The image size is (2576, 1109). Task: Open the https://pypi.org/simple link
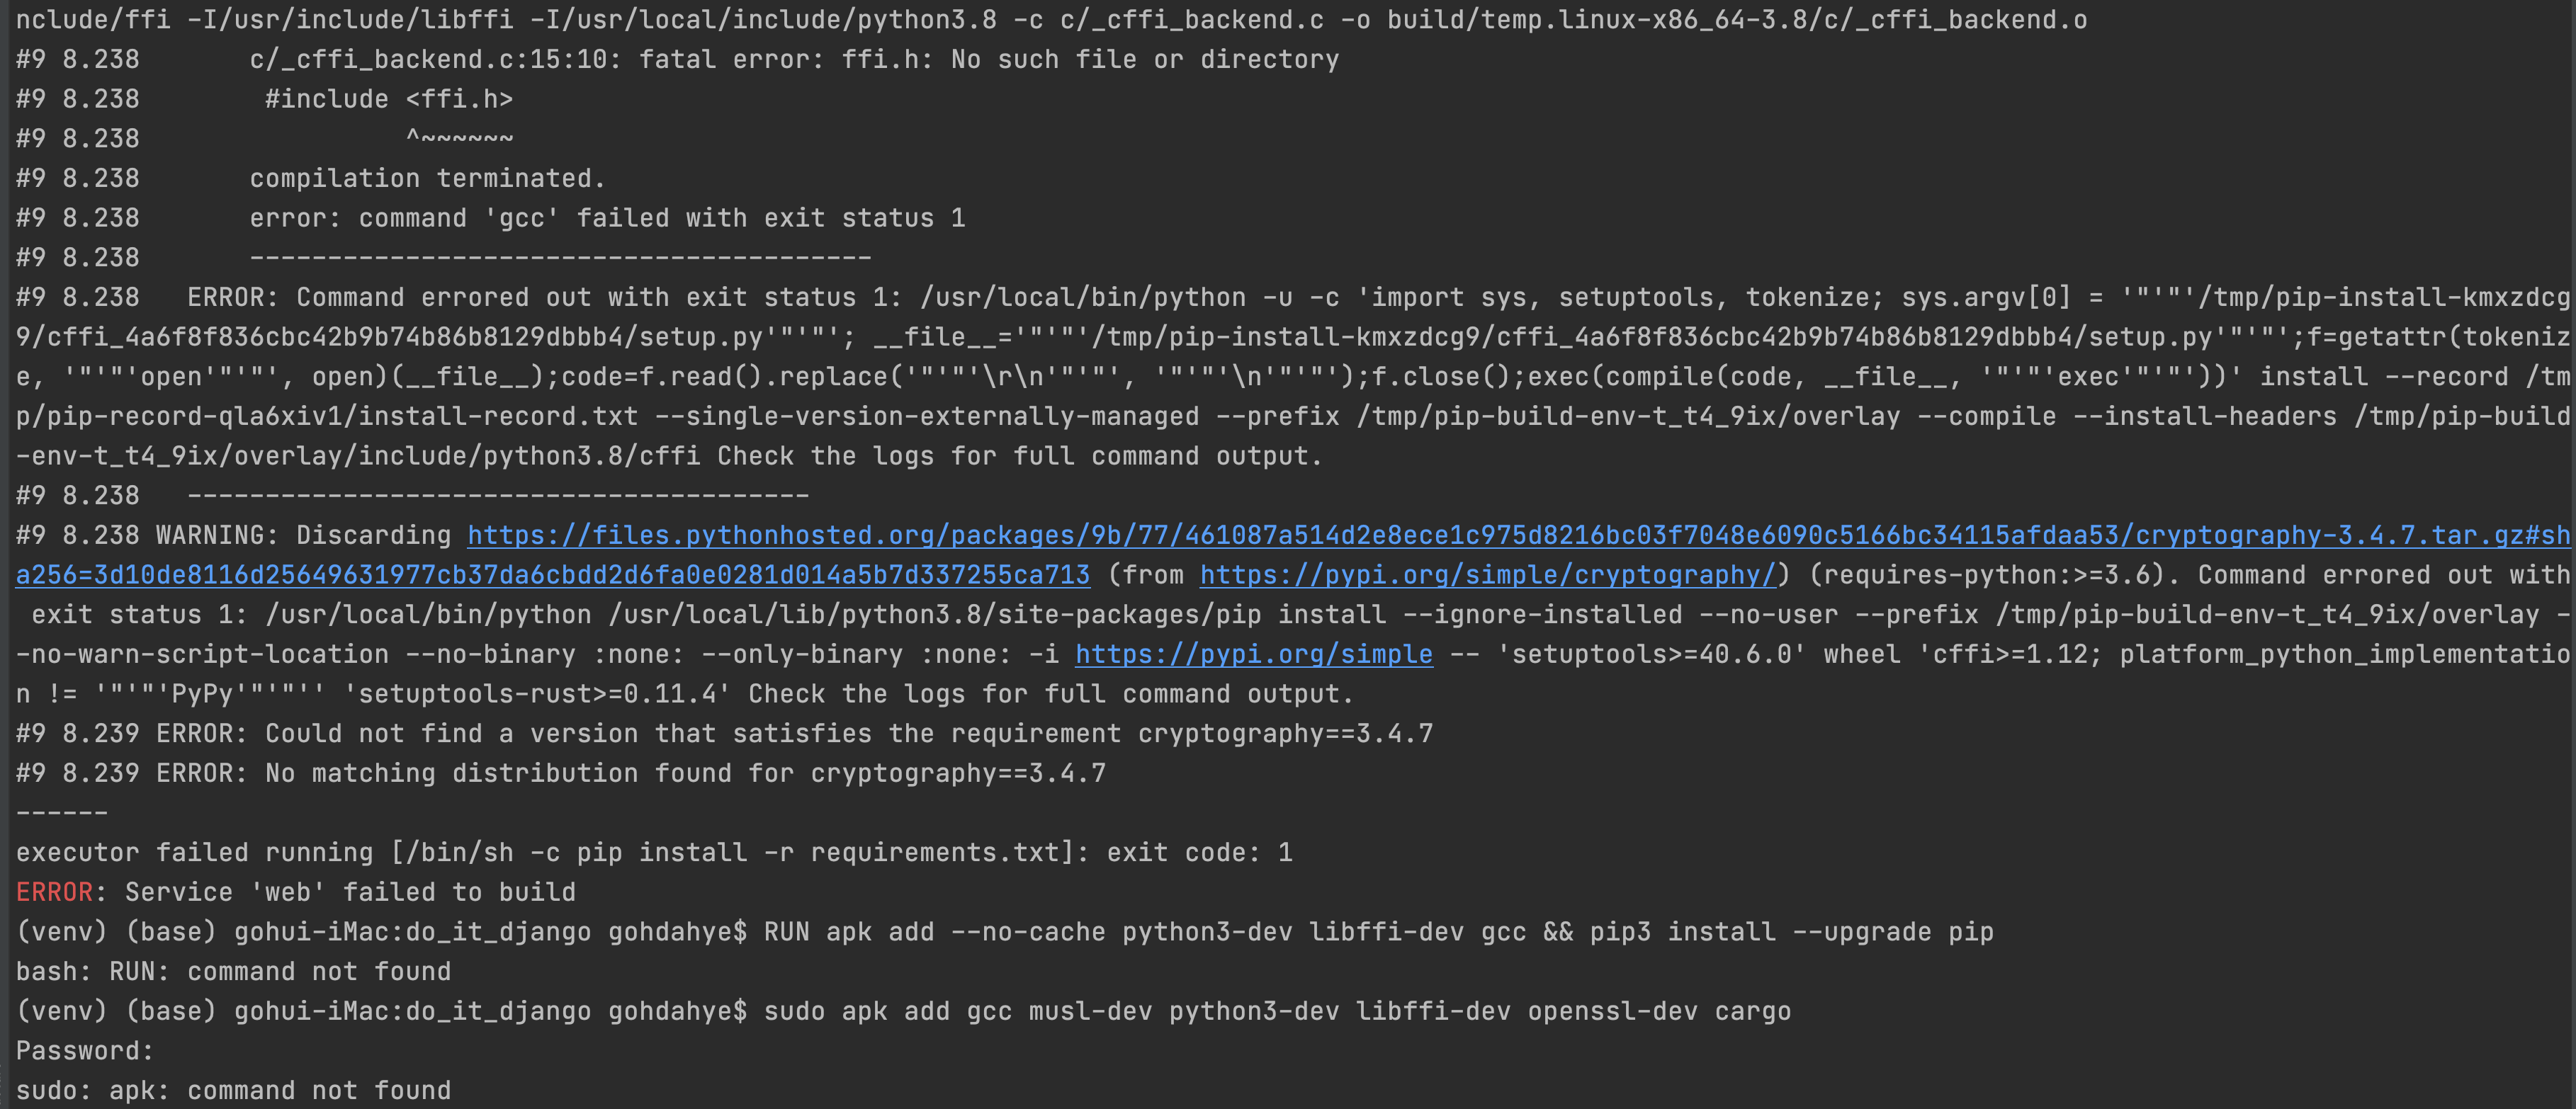pyautogui.click(x=1254, y=654)
